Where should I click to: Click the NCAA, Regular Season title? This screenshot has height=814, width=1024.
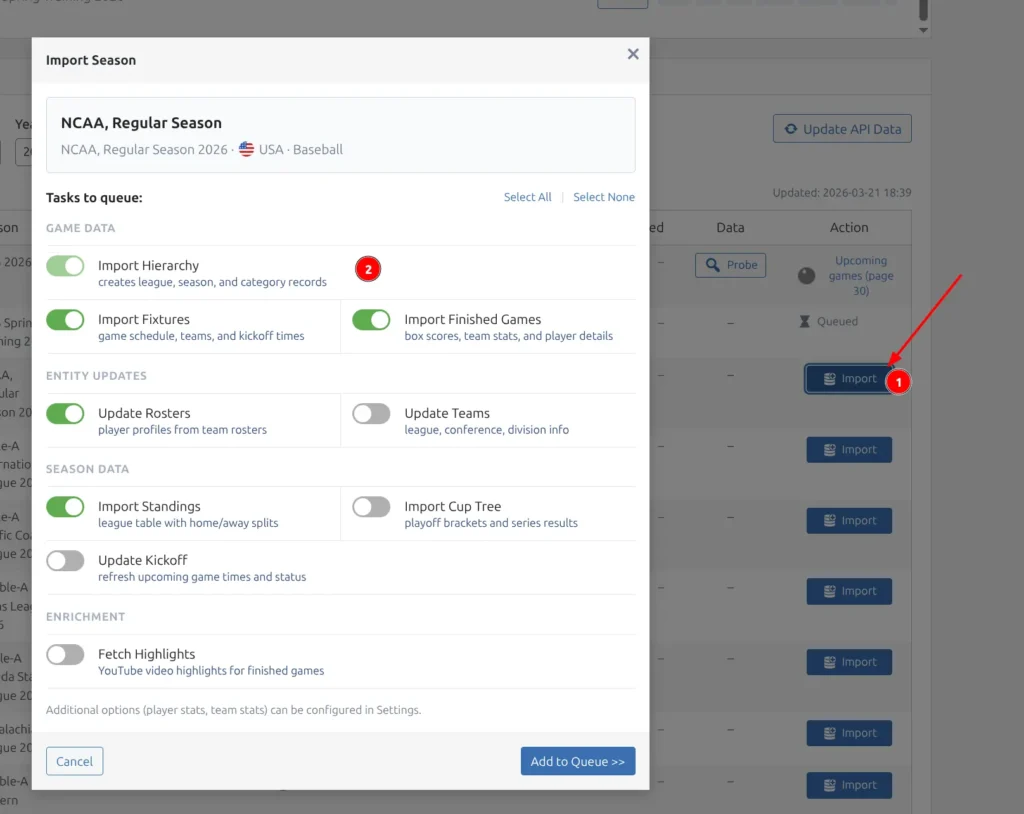[x=141, y=123]
